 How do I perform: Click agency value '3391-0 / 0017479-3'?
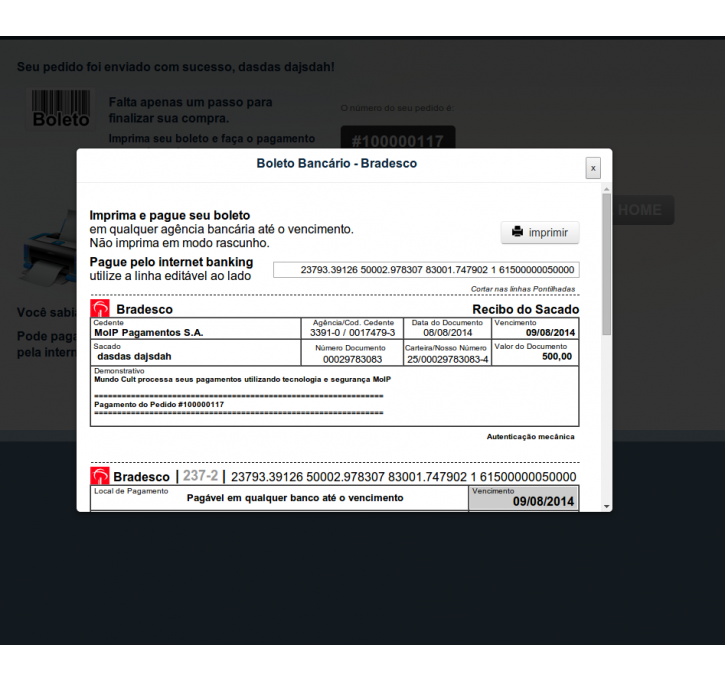tap(352, 332)
